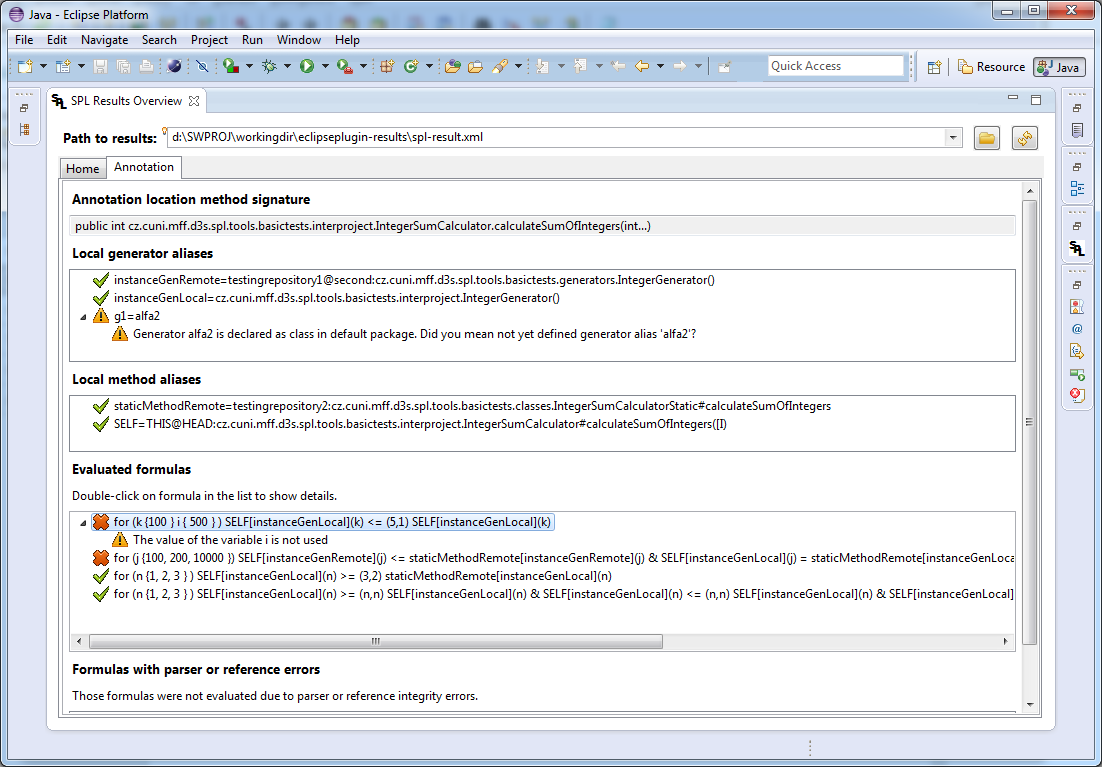Collapse the first failed formula node
1102x767 pixels.
(83, 523)
